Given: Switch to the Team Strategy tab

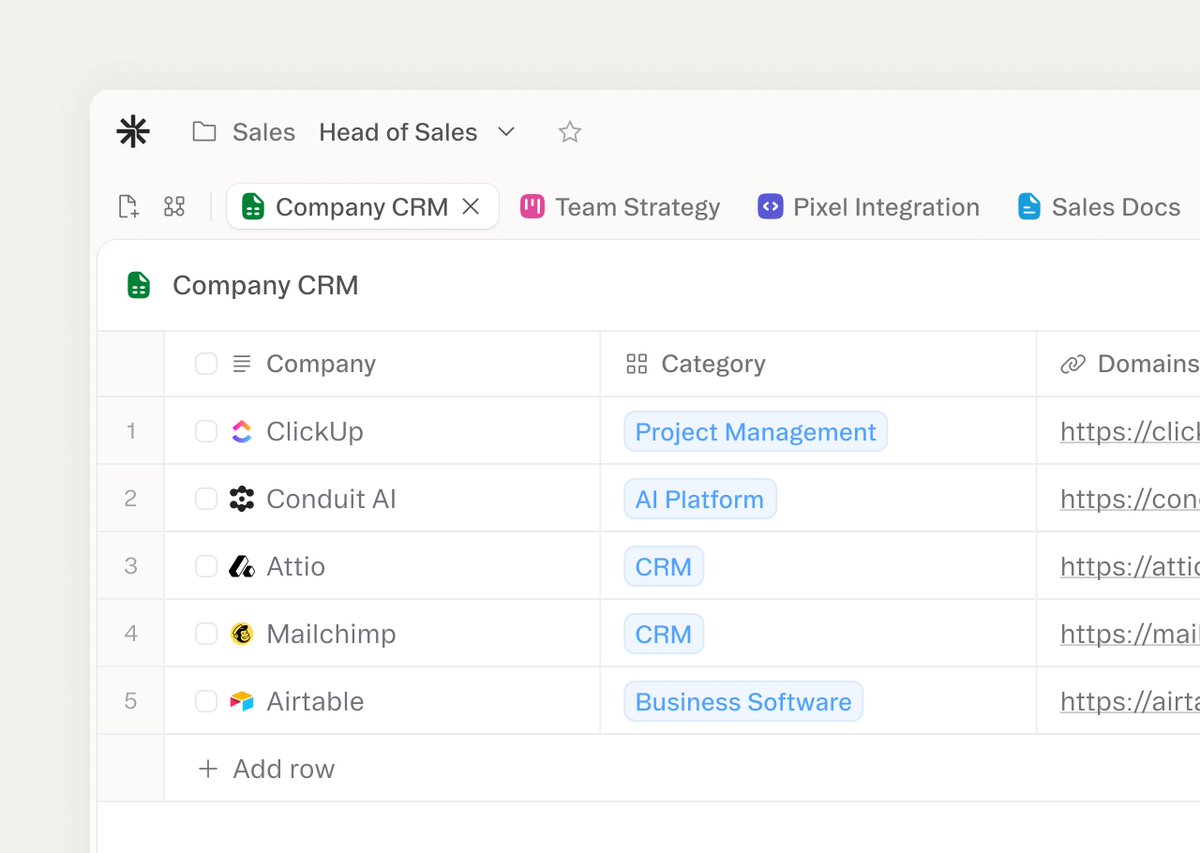Looking at the screenshot, I should point(620,207).
